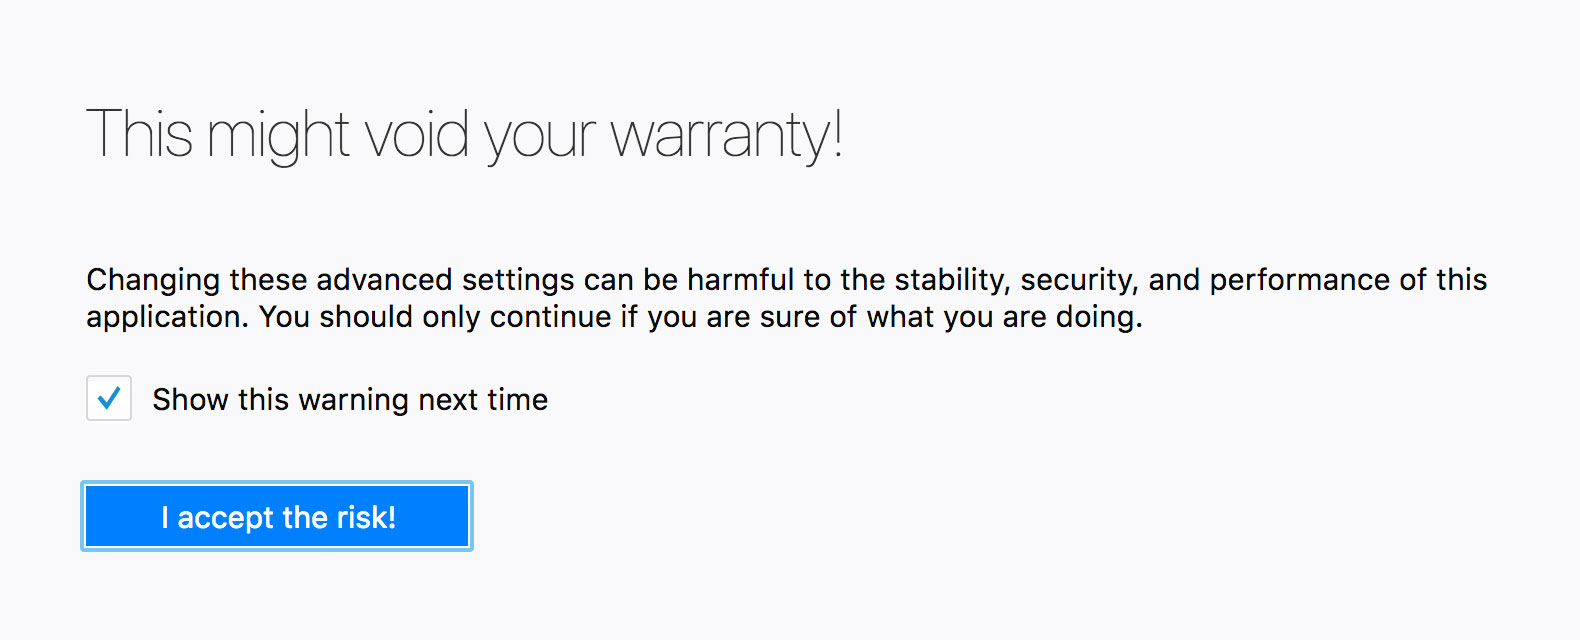Click the checkbox beside the warning label
This screenshot has width=1580, height=640.
[x=108, y=398]
